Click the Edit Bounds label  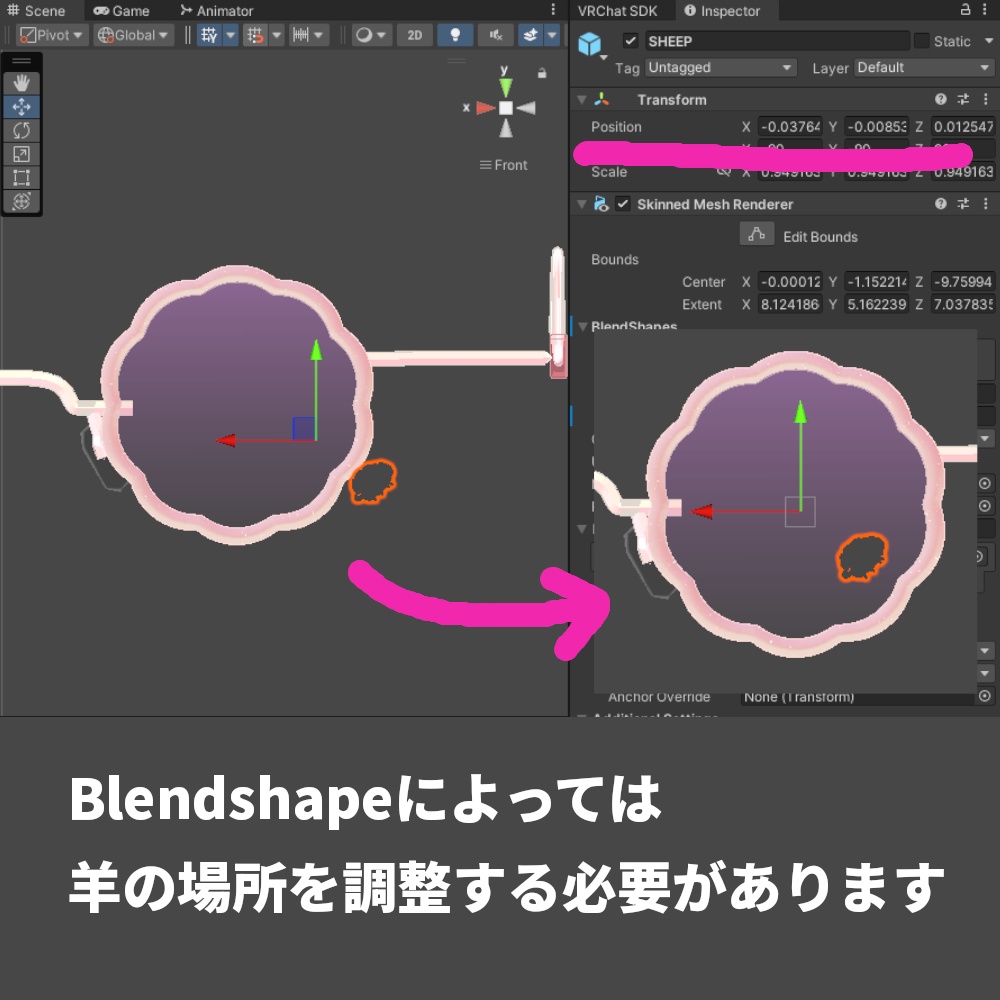click(x=820, y=237)
